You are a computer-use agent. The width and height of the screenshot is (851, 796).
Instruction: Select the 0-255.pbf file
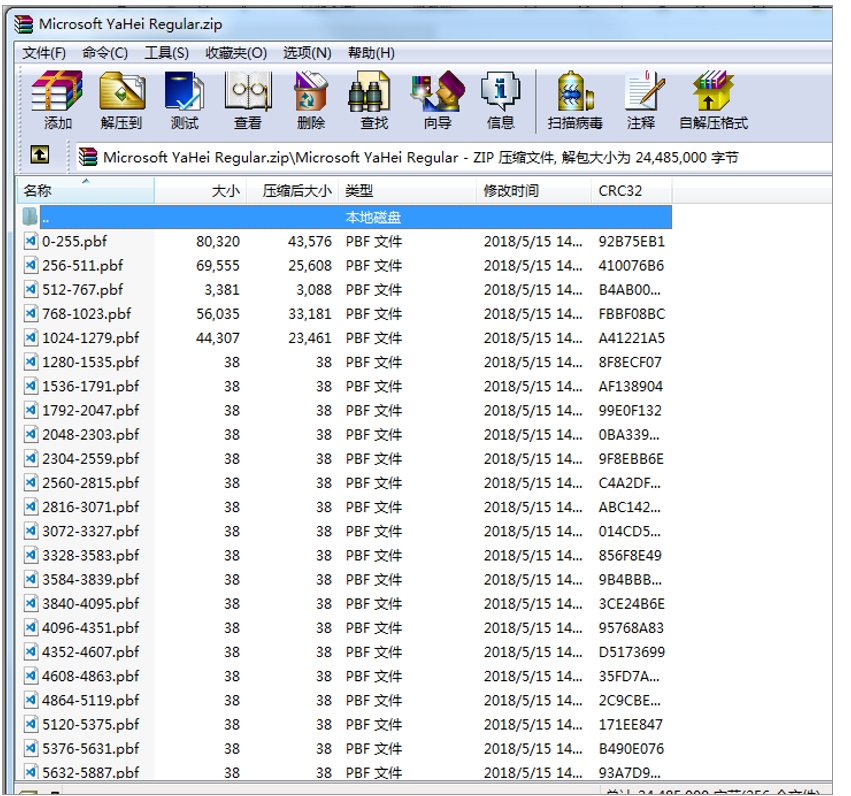click(74, 241)
